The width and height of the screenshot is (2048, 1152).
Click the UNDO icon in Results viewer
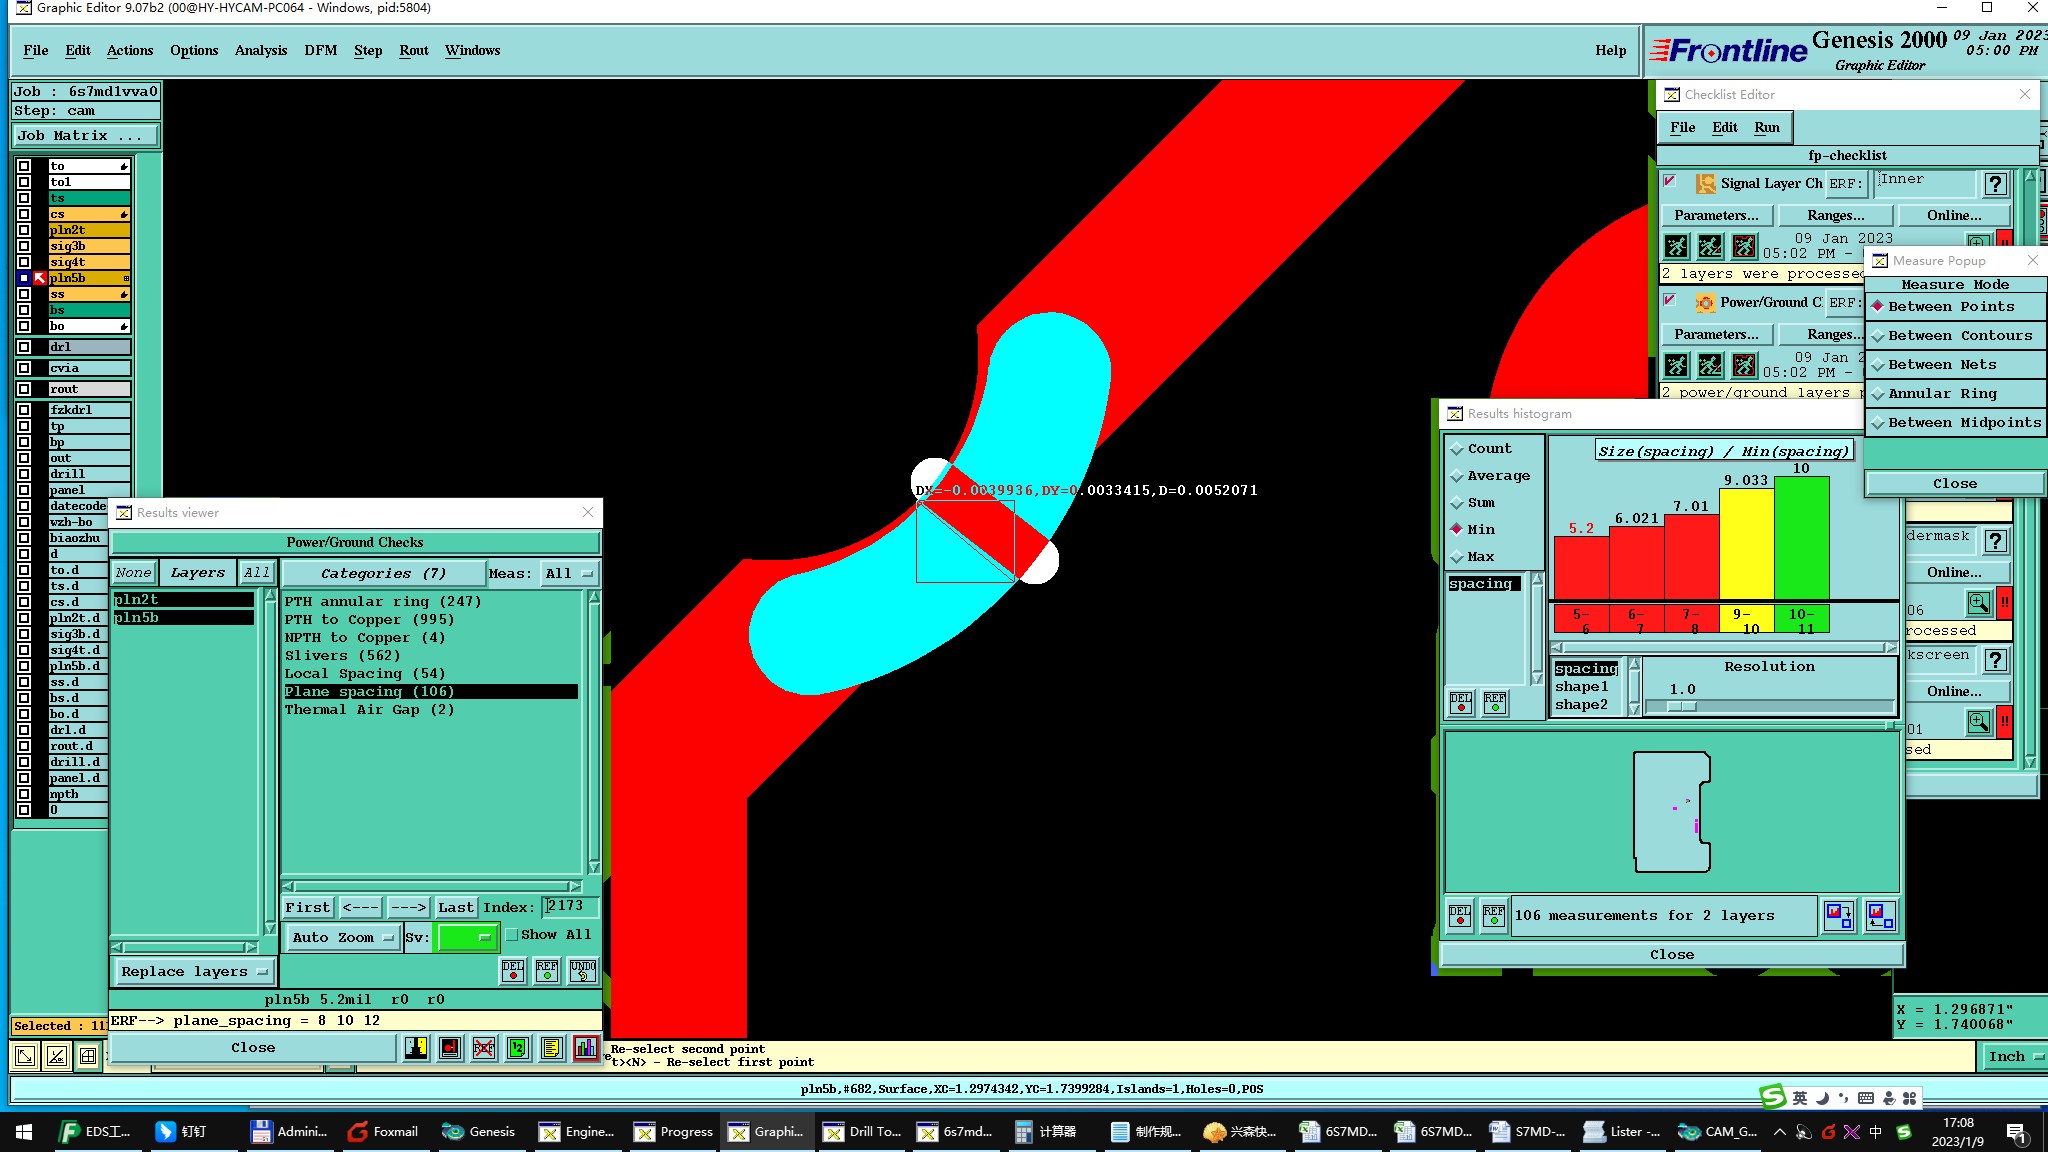(x=582, y=970)
